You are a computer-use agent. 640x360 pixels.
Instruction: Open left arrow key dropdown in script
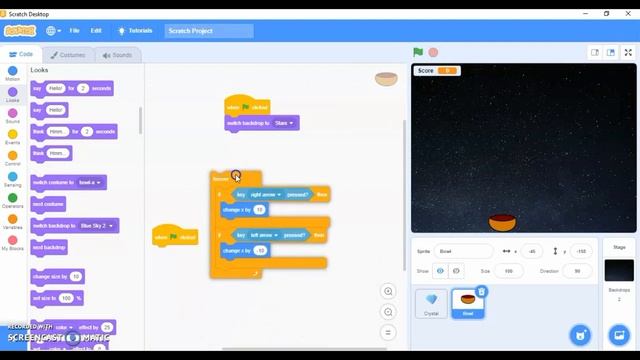point(264,235)
